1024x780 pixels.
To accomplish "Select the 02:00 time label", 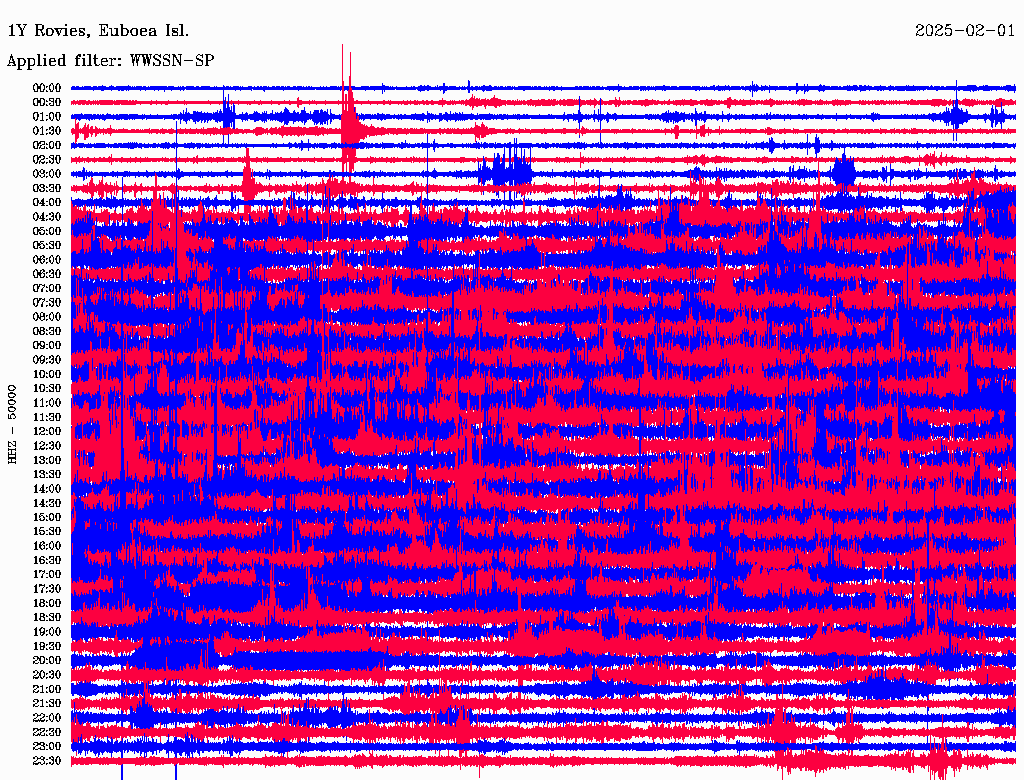I will (x=47, y=145).
